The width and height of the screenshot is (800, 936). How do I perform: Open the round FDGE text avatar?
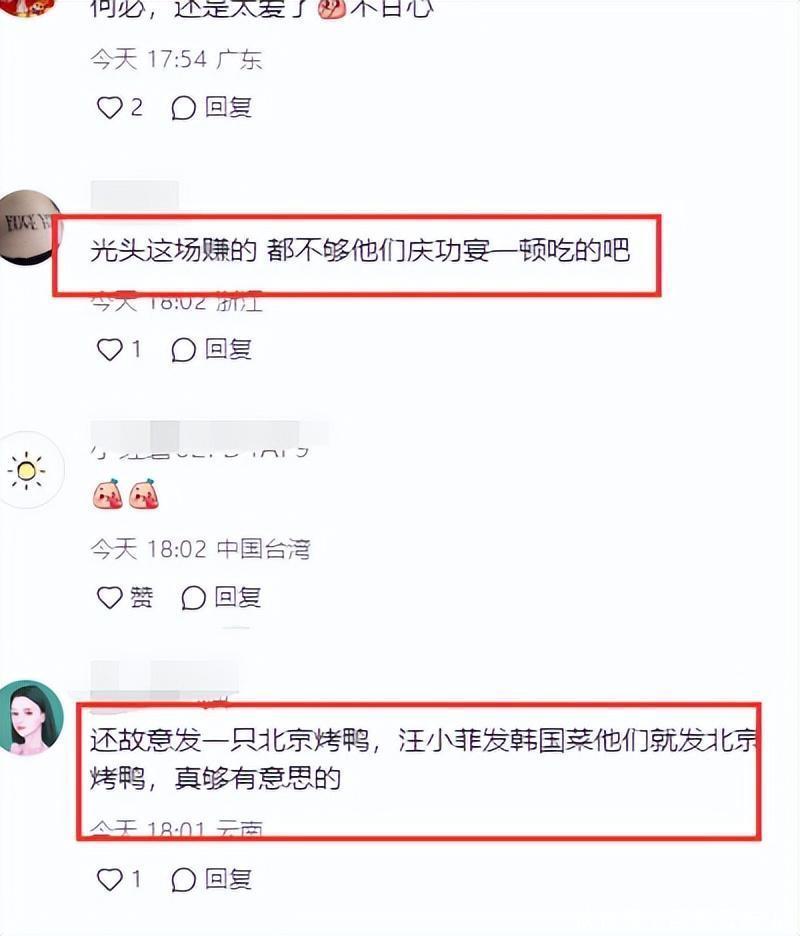click(29, 226)
